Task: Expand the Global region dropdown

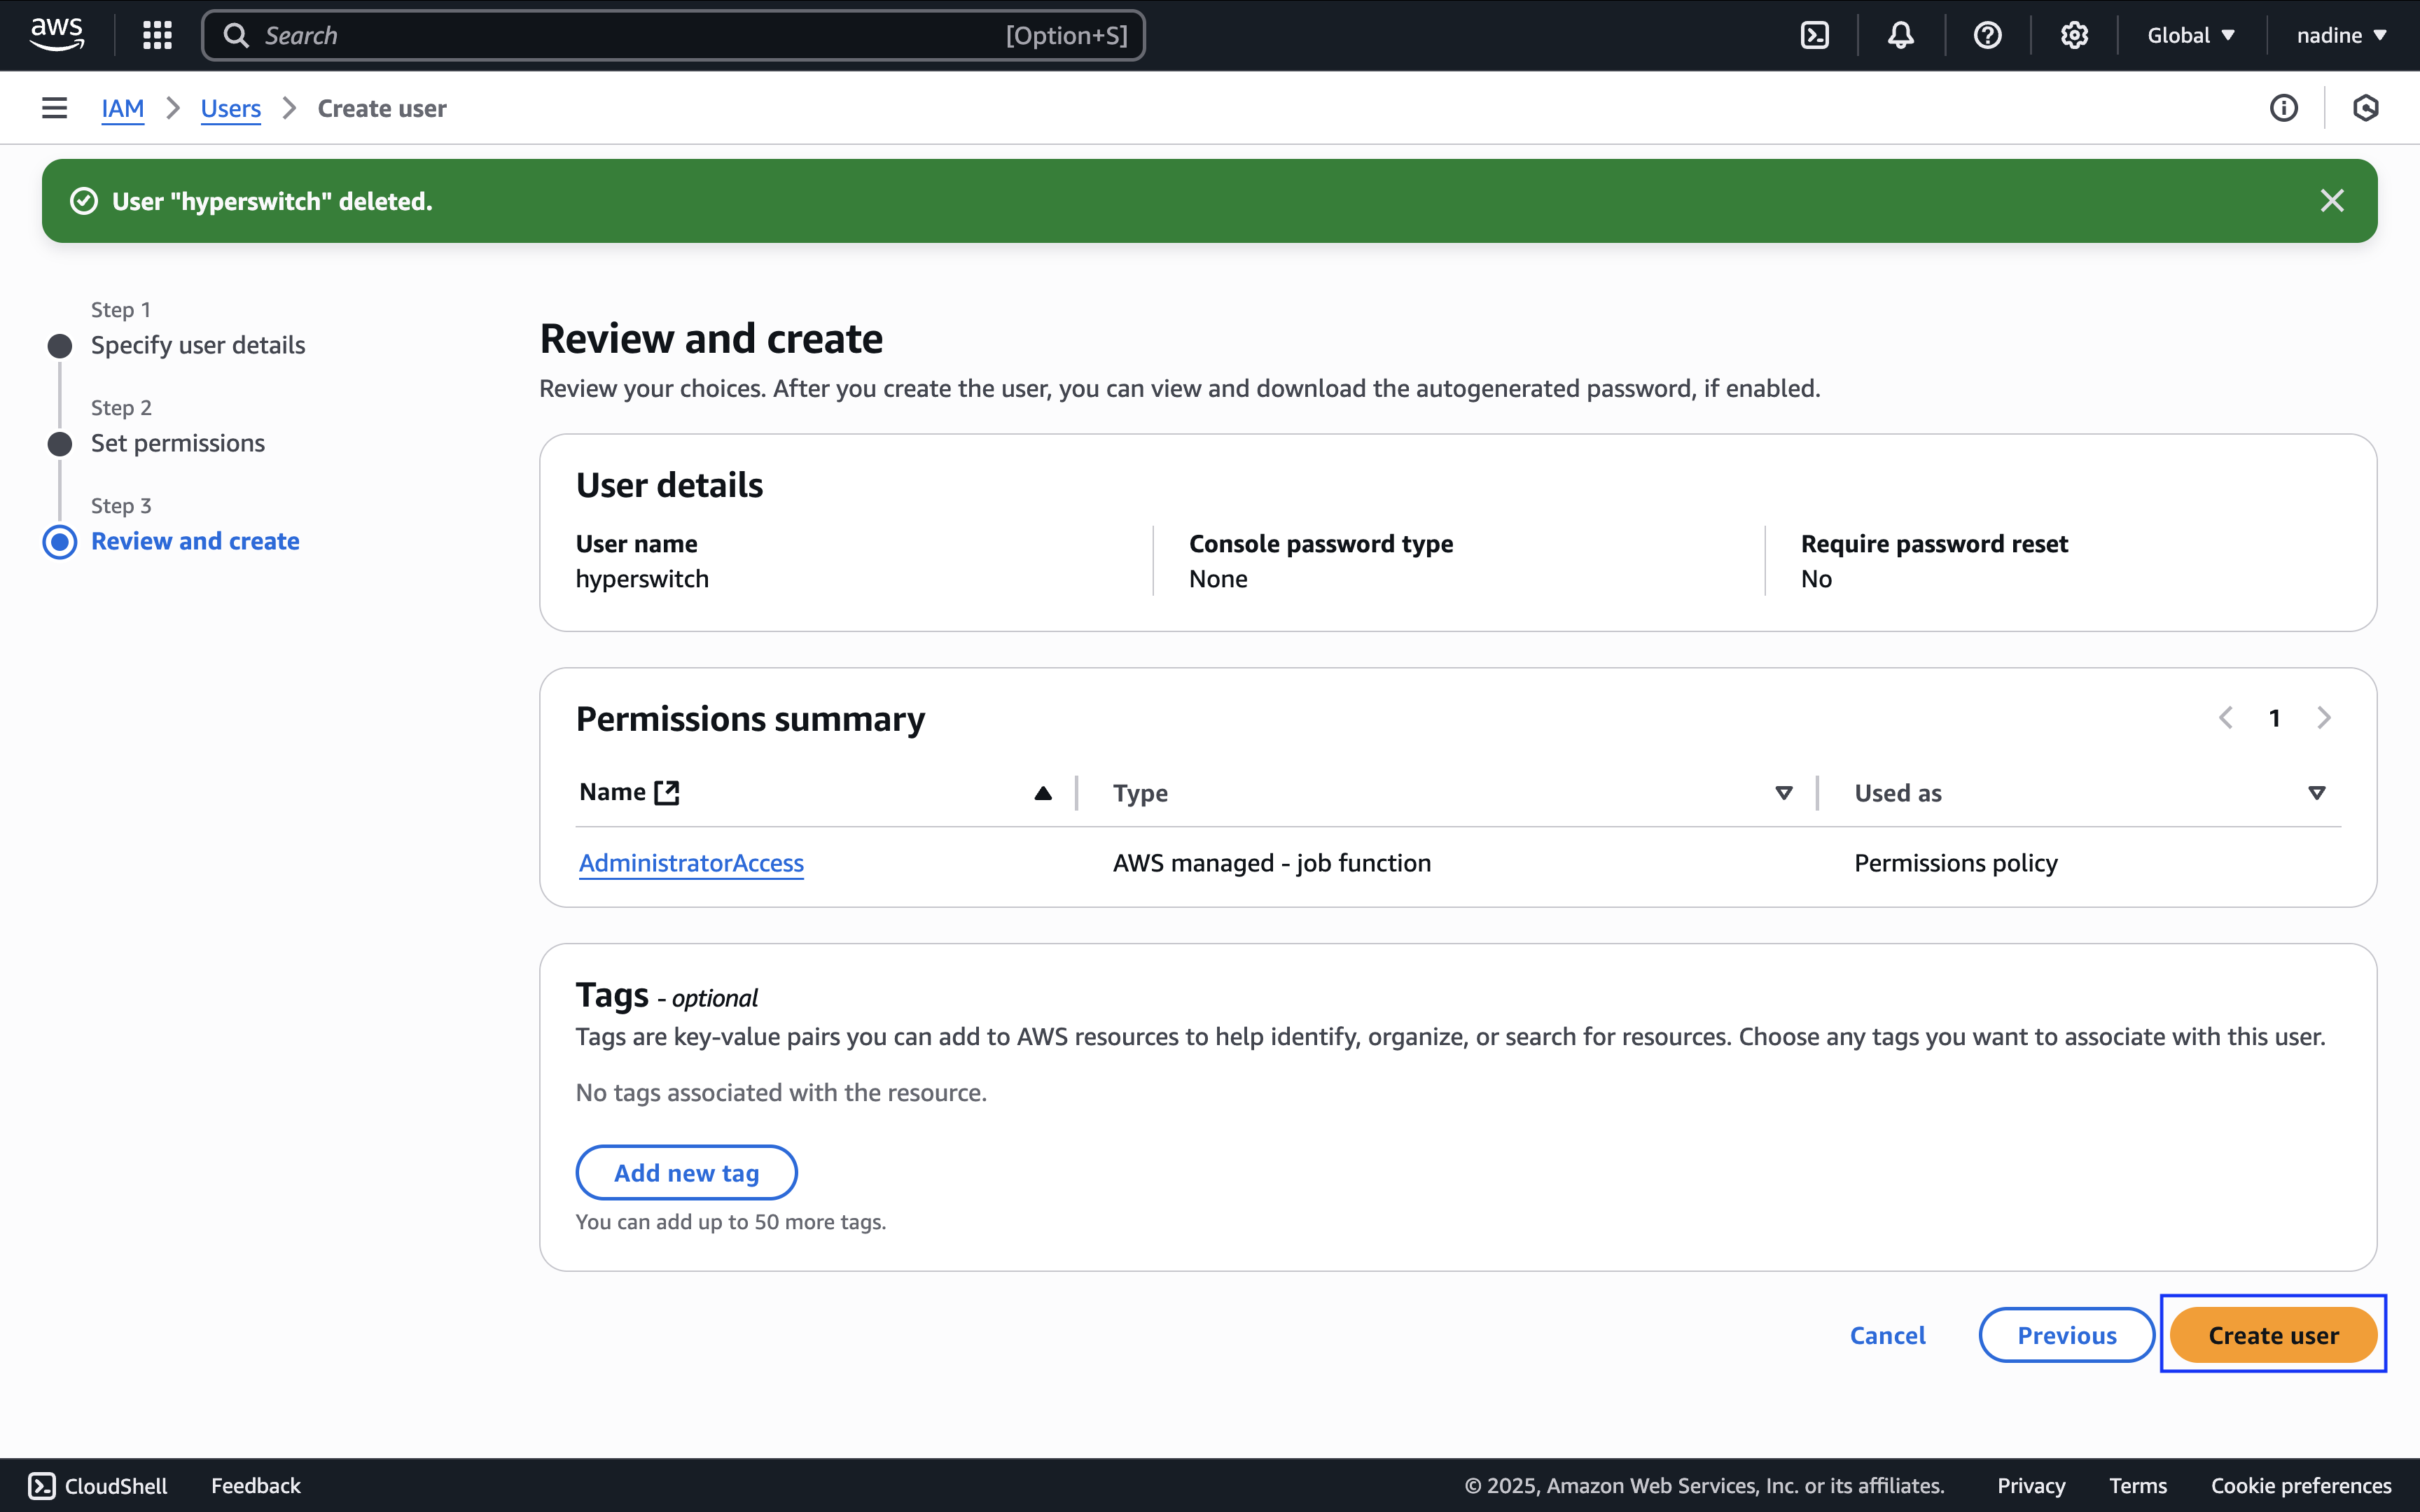Action: [2190, 35]
